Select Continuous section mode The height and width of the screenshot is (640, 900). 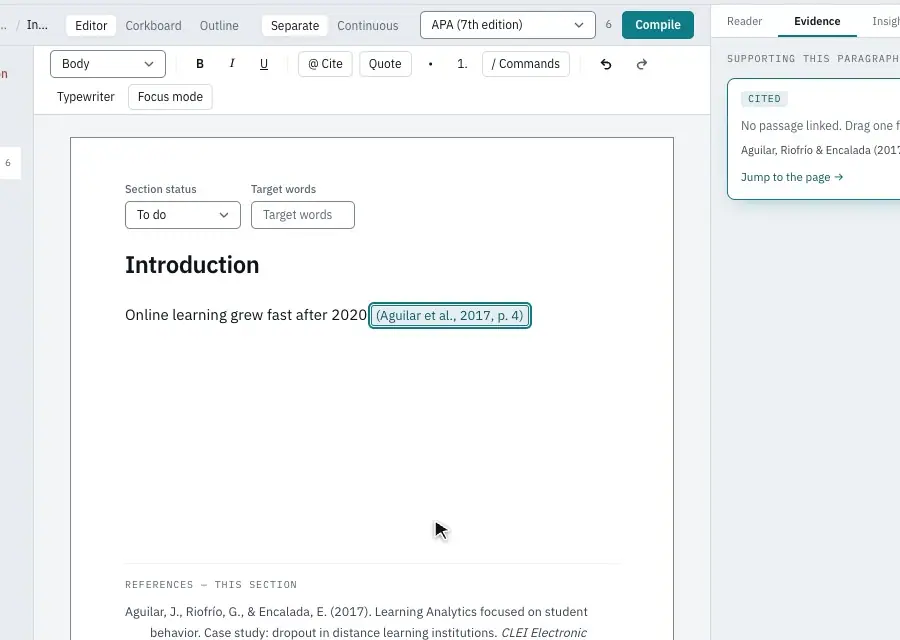[x=368, y=25]
